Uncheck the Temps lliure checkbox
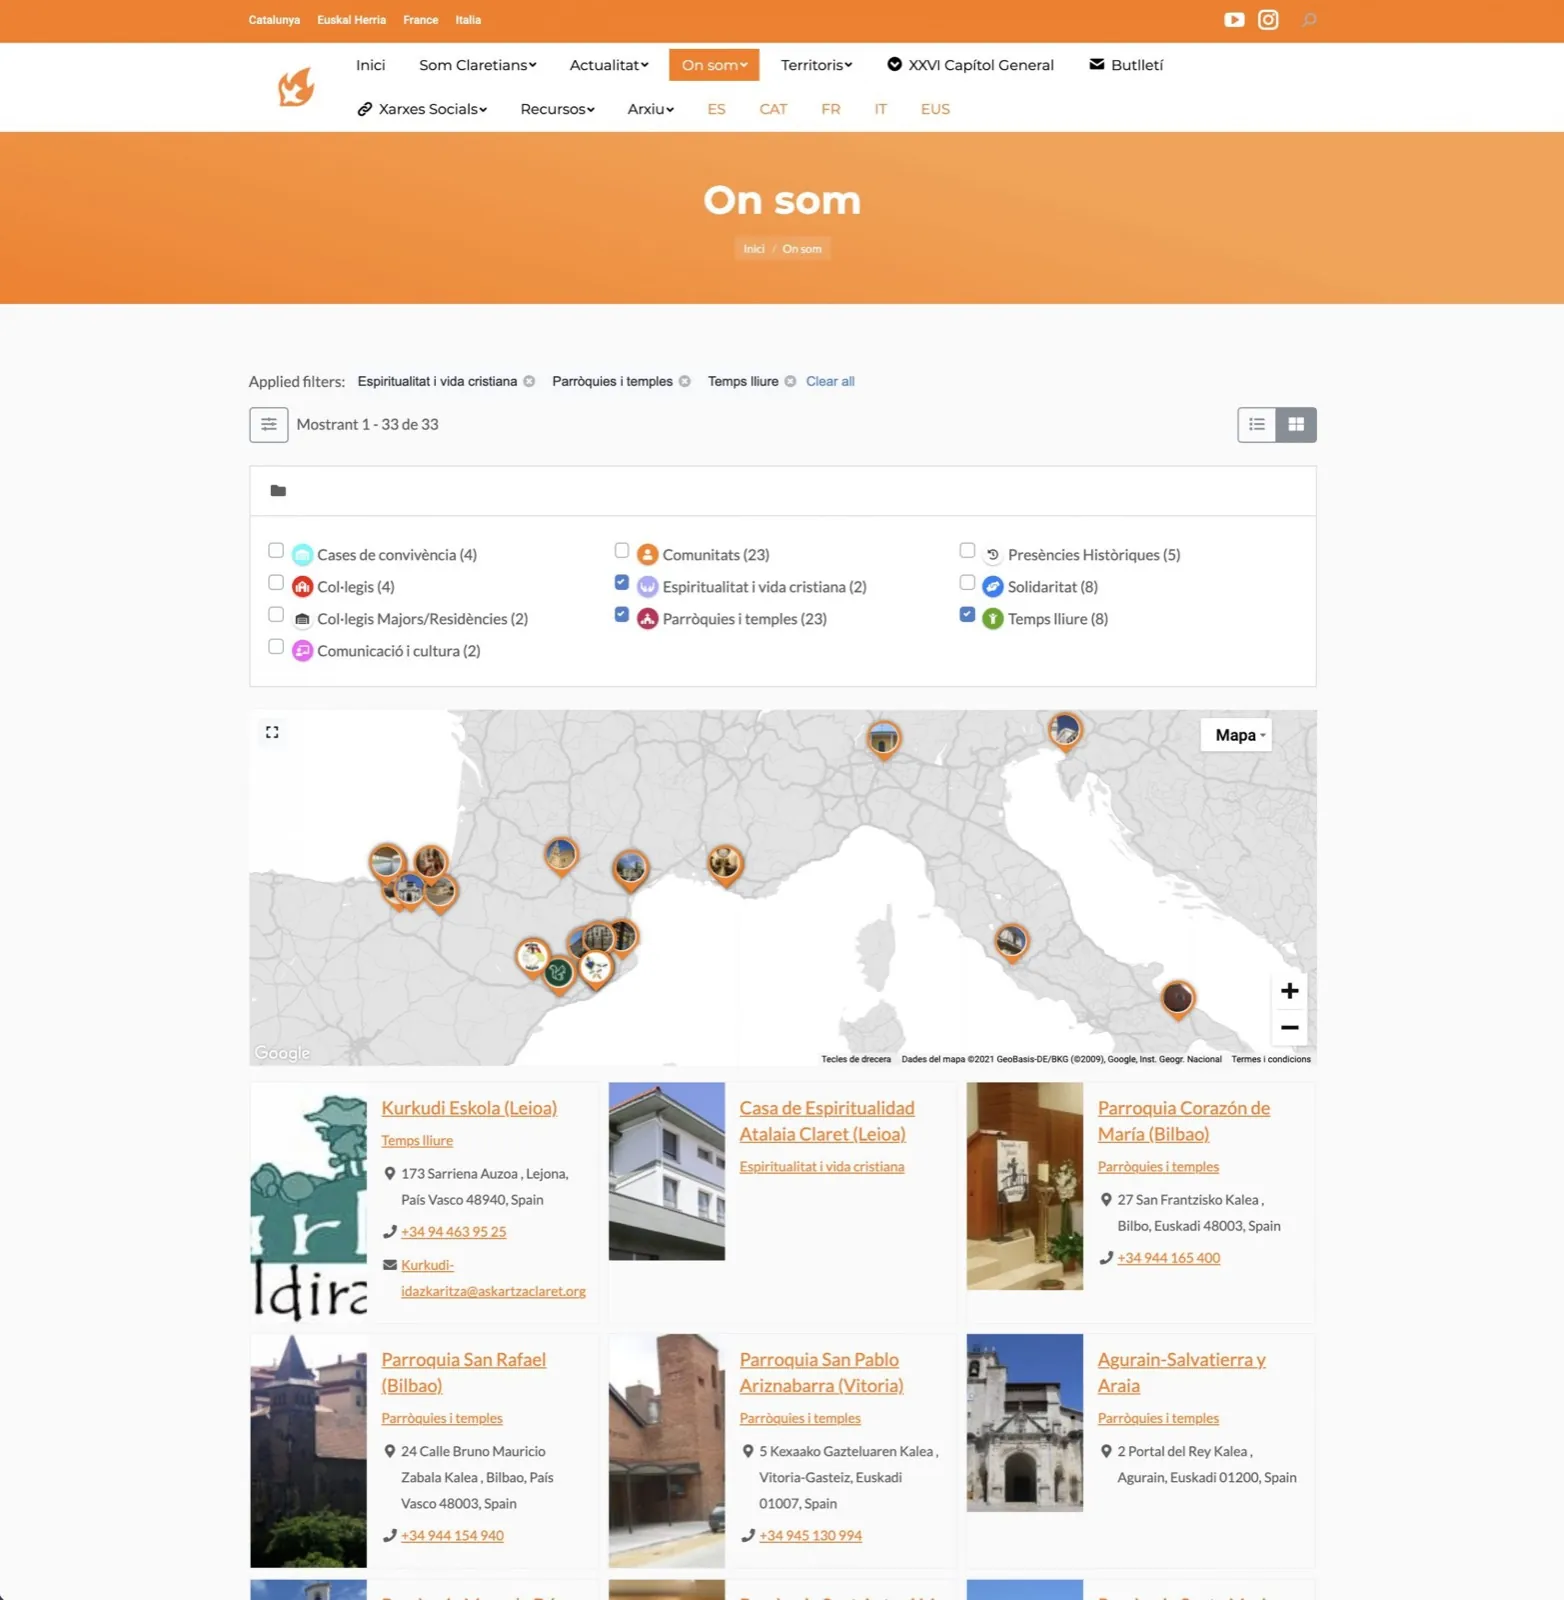The width and height of the screenshot is (1564, 1600). [x=967, y=615]
